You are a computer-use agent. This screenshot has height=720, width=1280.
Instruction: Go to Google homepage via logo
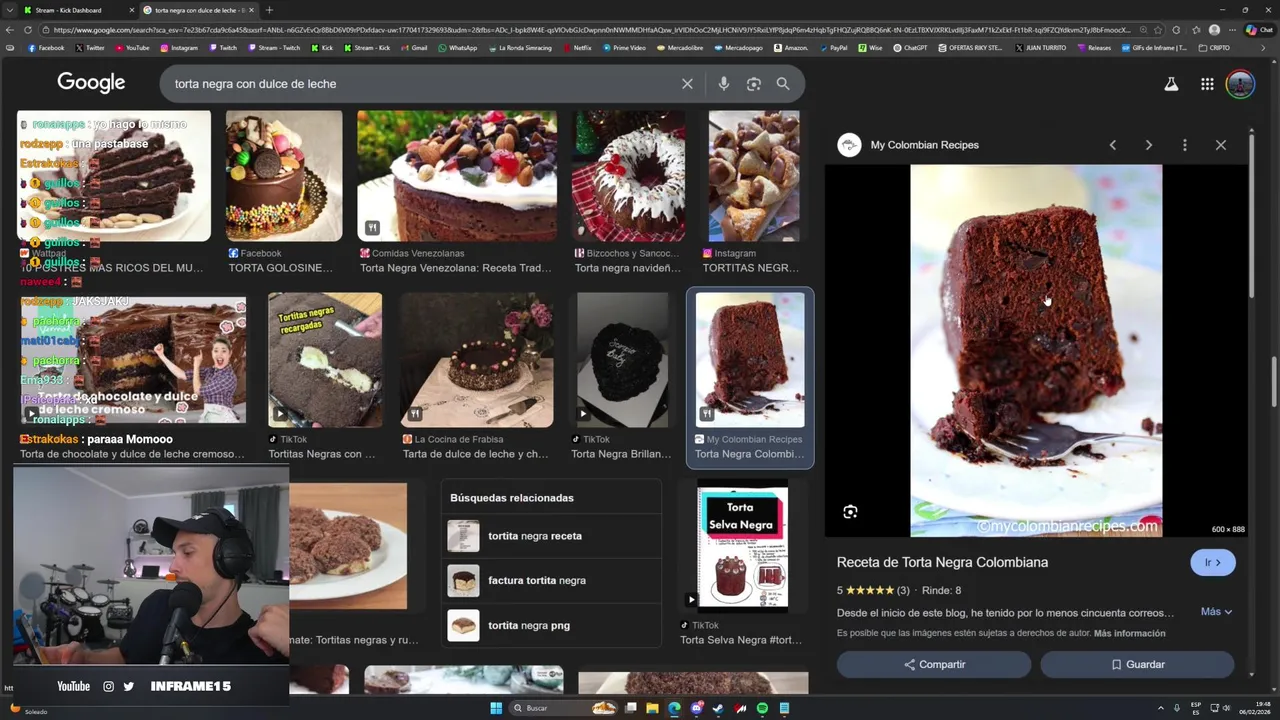click(91, 83)
